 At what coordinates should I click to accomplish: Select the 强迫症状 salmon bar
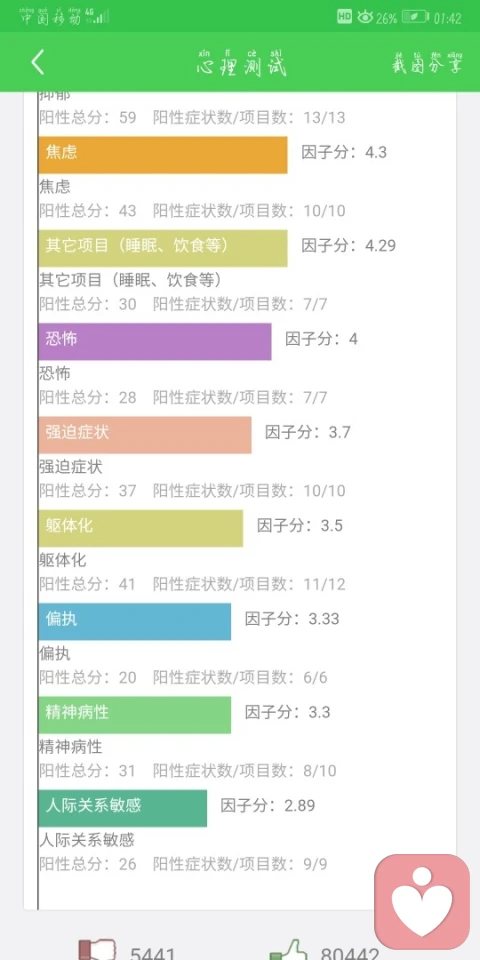pos(145,435)
